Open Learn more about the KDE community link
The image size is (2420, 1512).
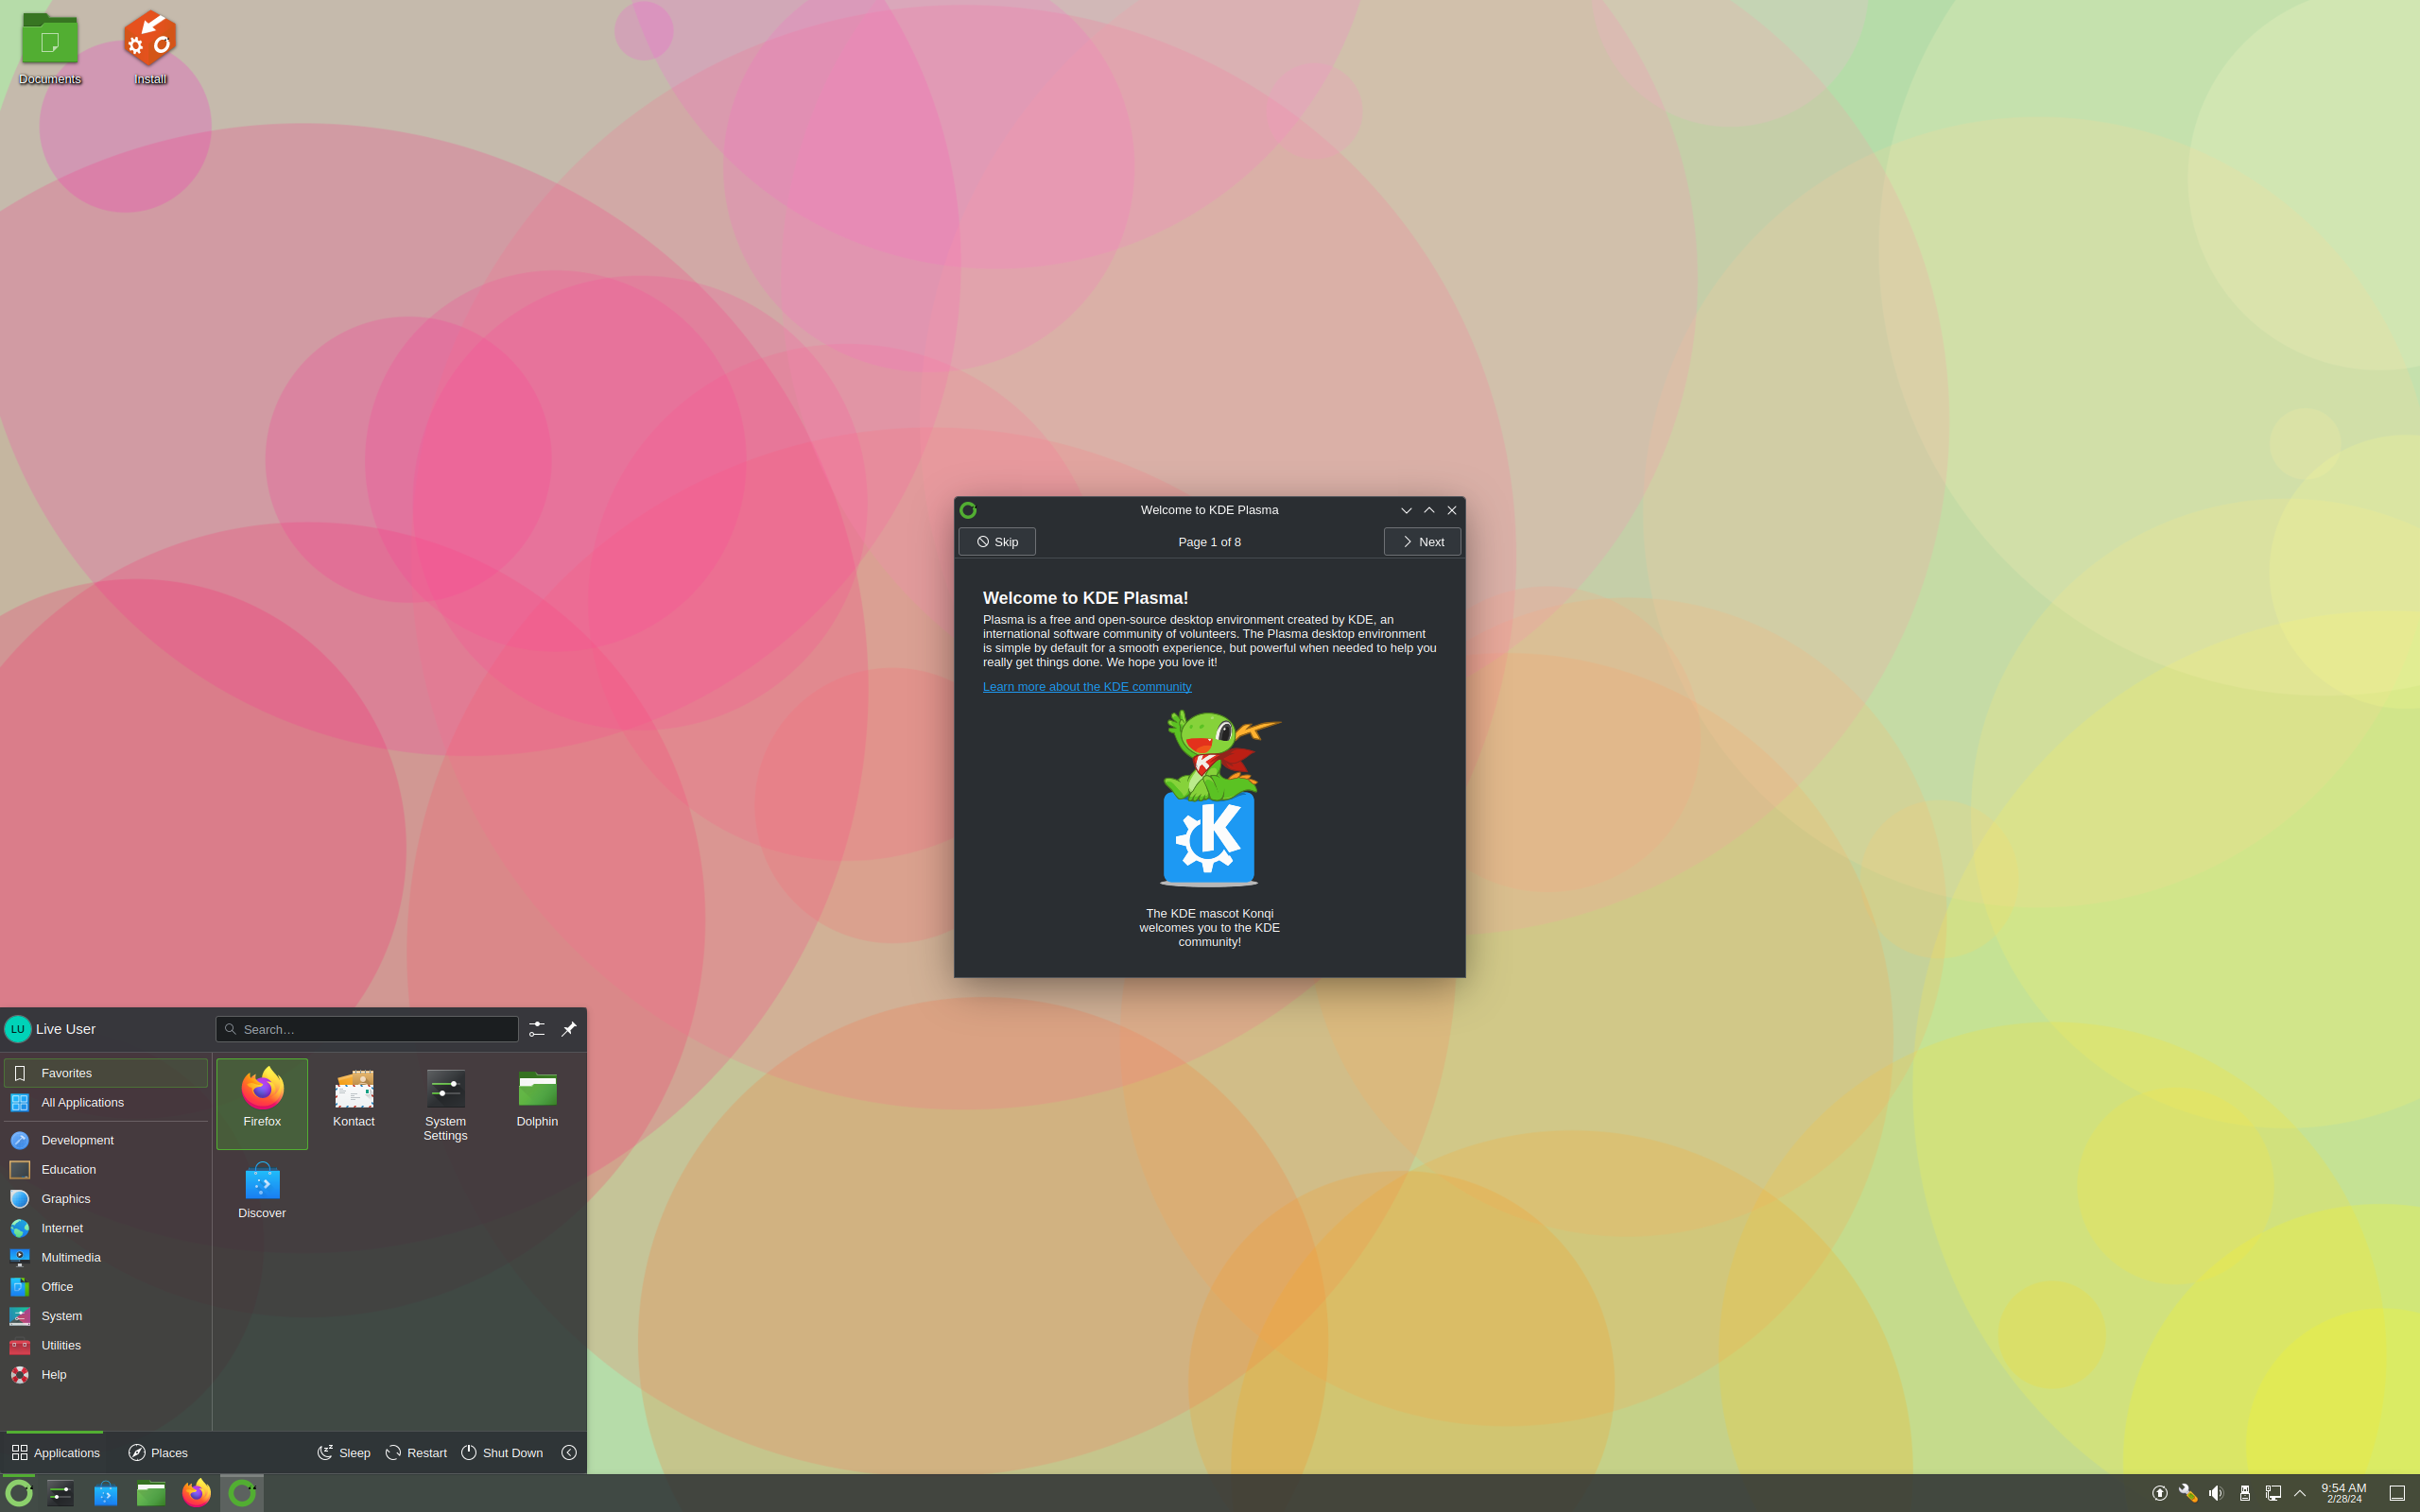(x=1087, y=687)
